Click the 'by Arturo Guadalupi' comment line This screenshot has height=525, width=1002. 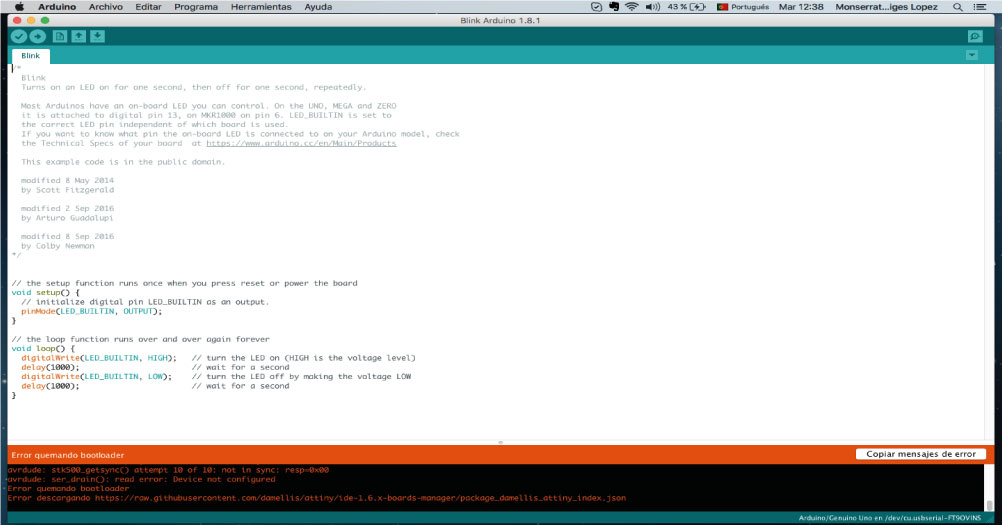66,218
